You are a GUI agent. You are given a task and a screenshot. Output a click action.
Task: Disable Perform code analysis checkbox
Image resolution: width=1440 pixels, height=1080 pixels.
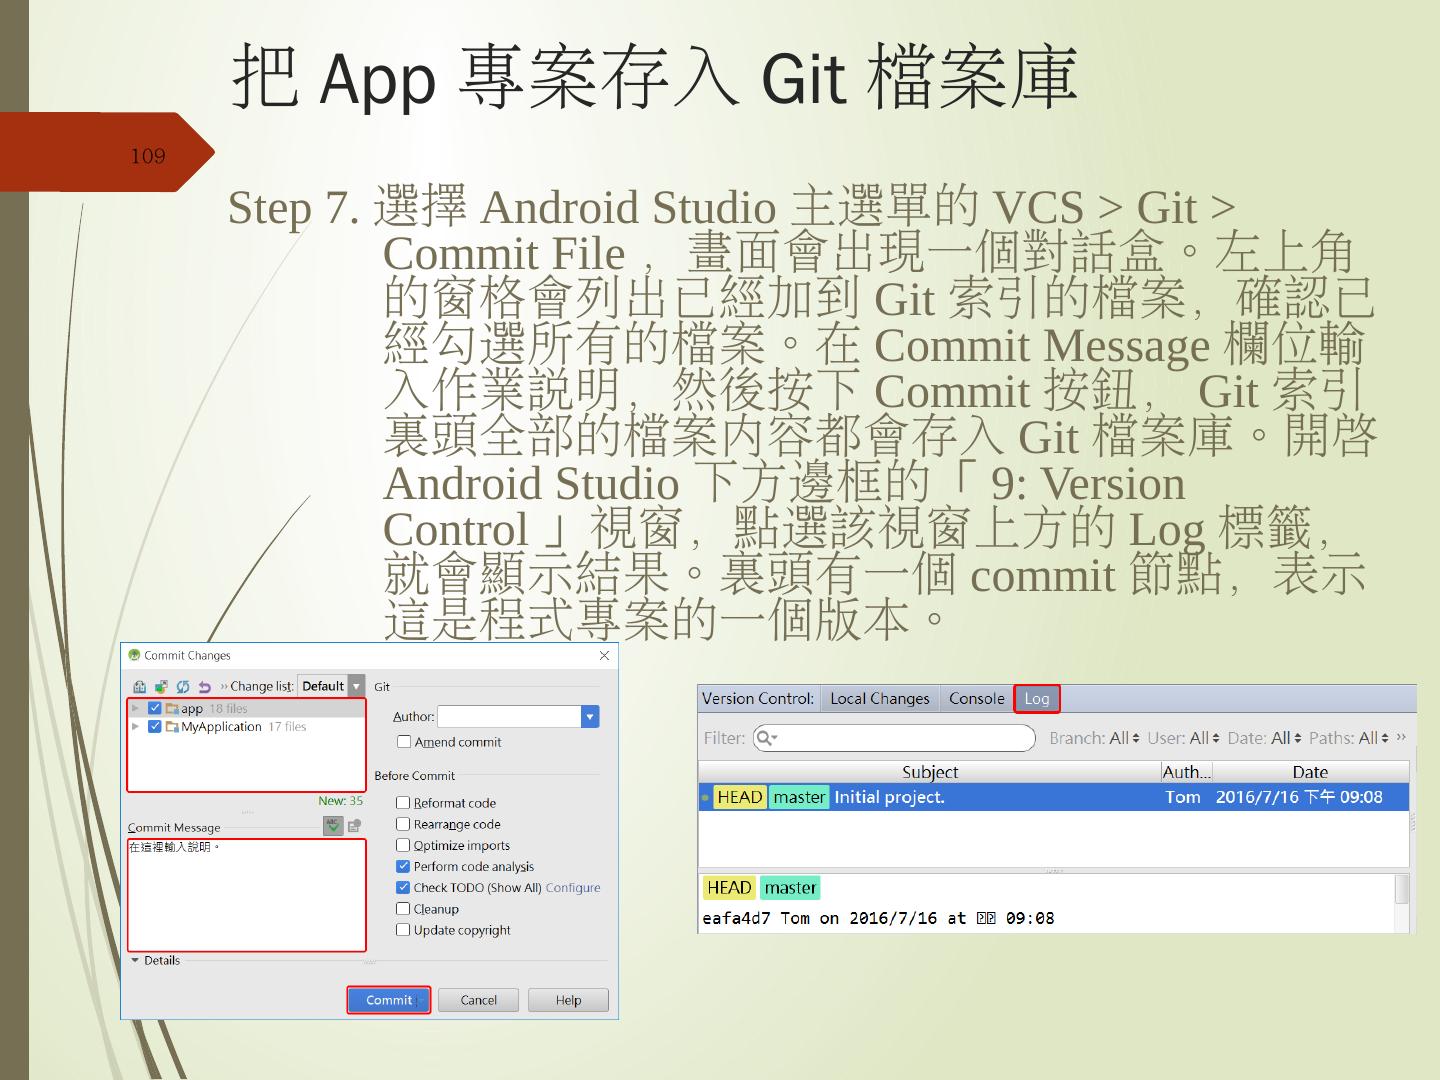coord(403,866)
